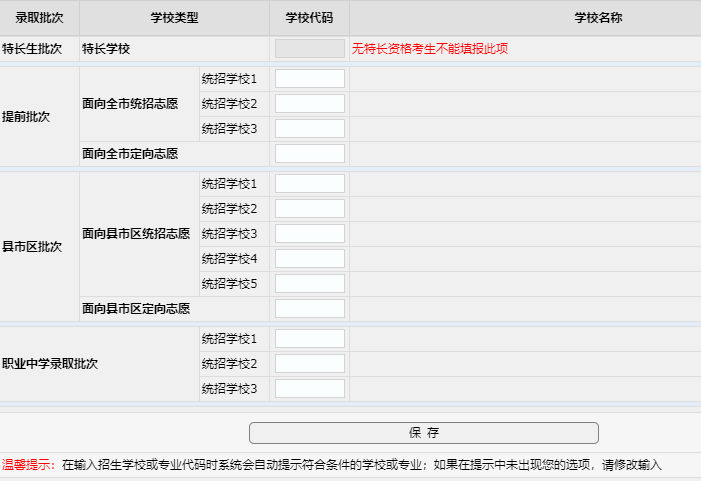
Task: Click the 职业中学录取批次 label
Action: coord(50,364)
